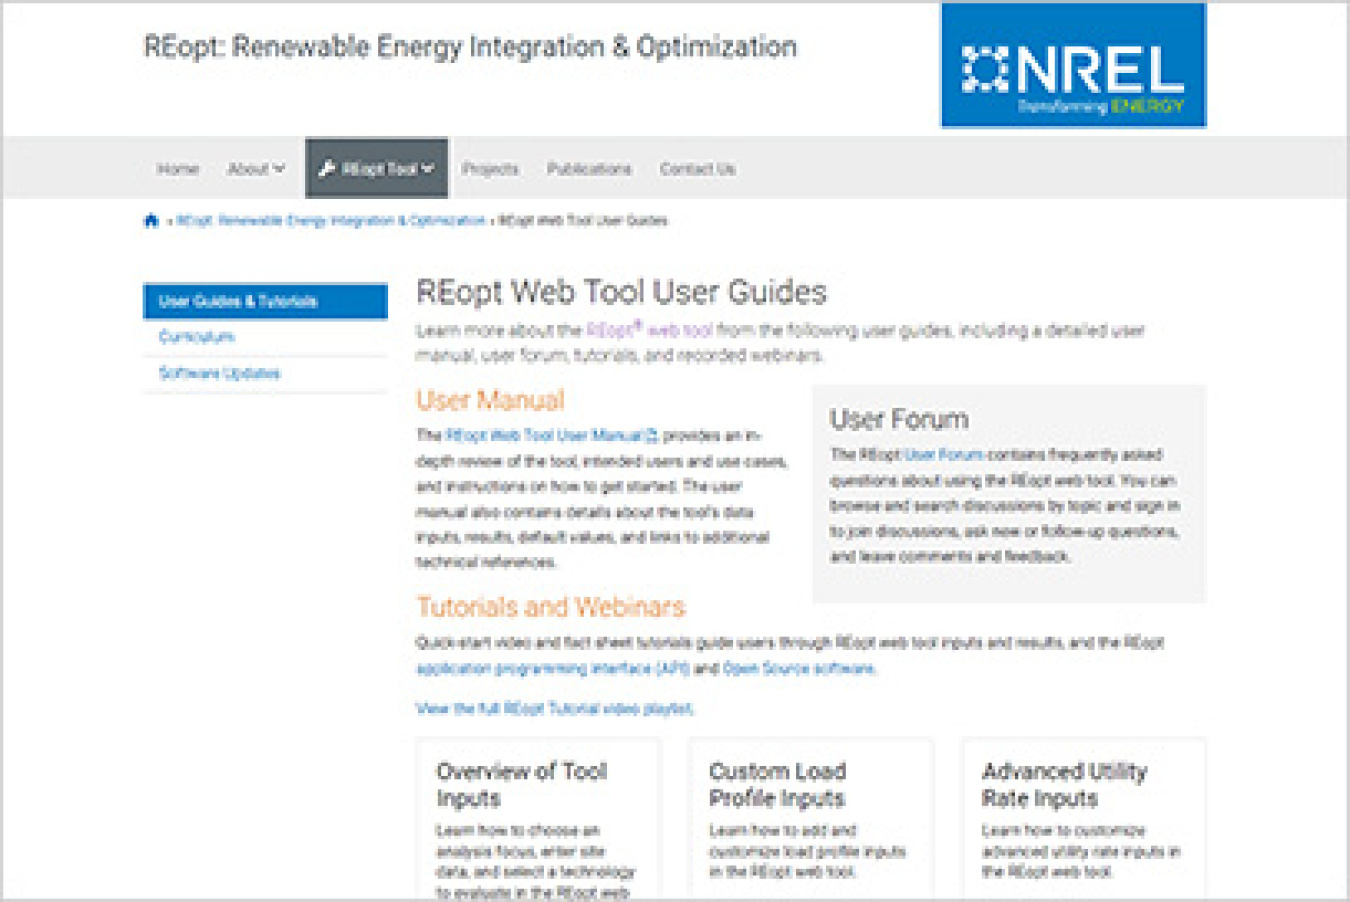Open the REopt Web Tool User Manual link

[545, 435]
